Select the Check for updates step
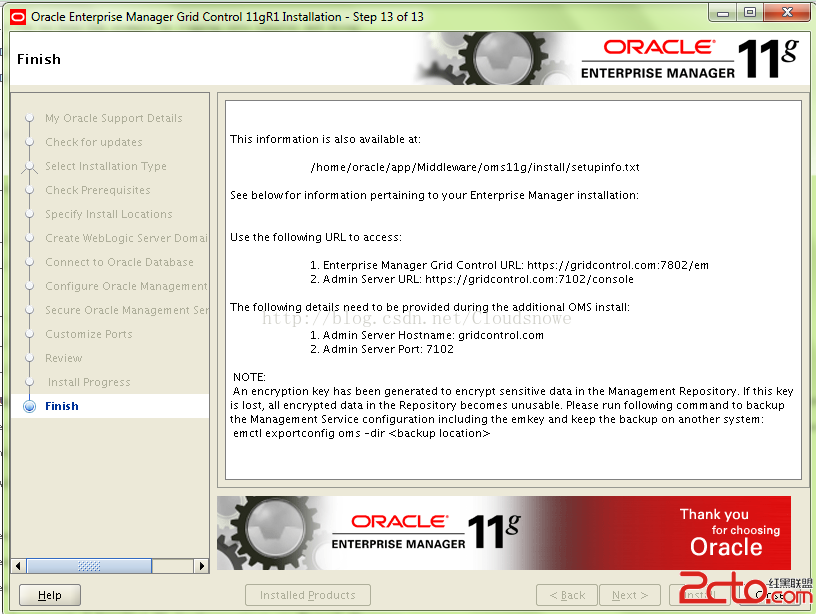Viewport: 816px width, 614px height. click(x=94, y=142)
